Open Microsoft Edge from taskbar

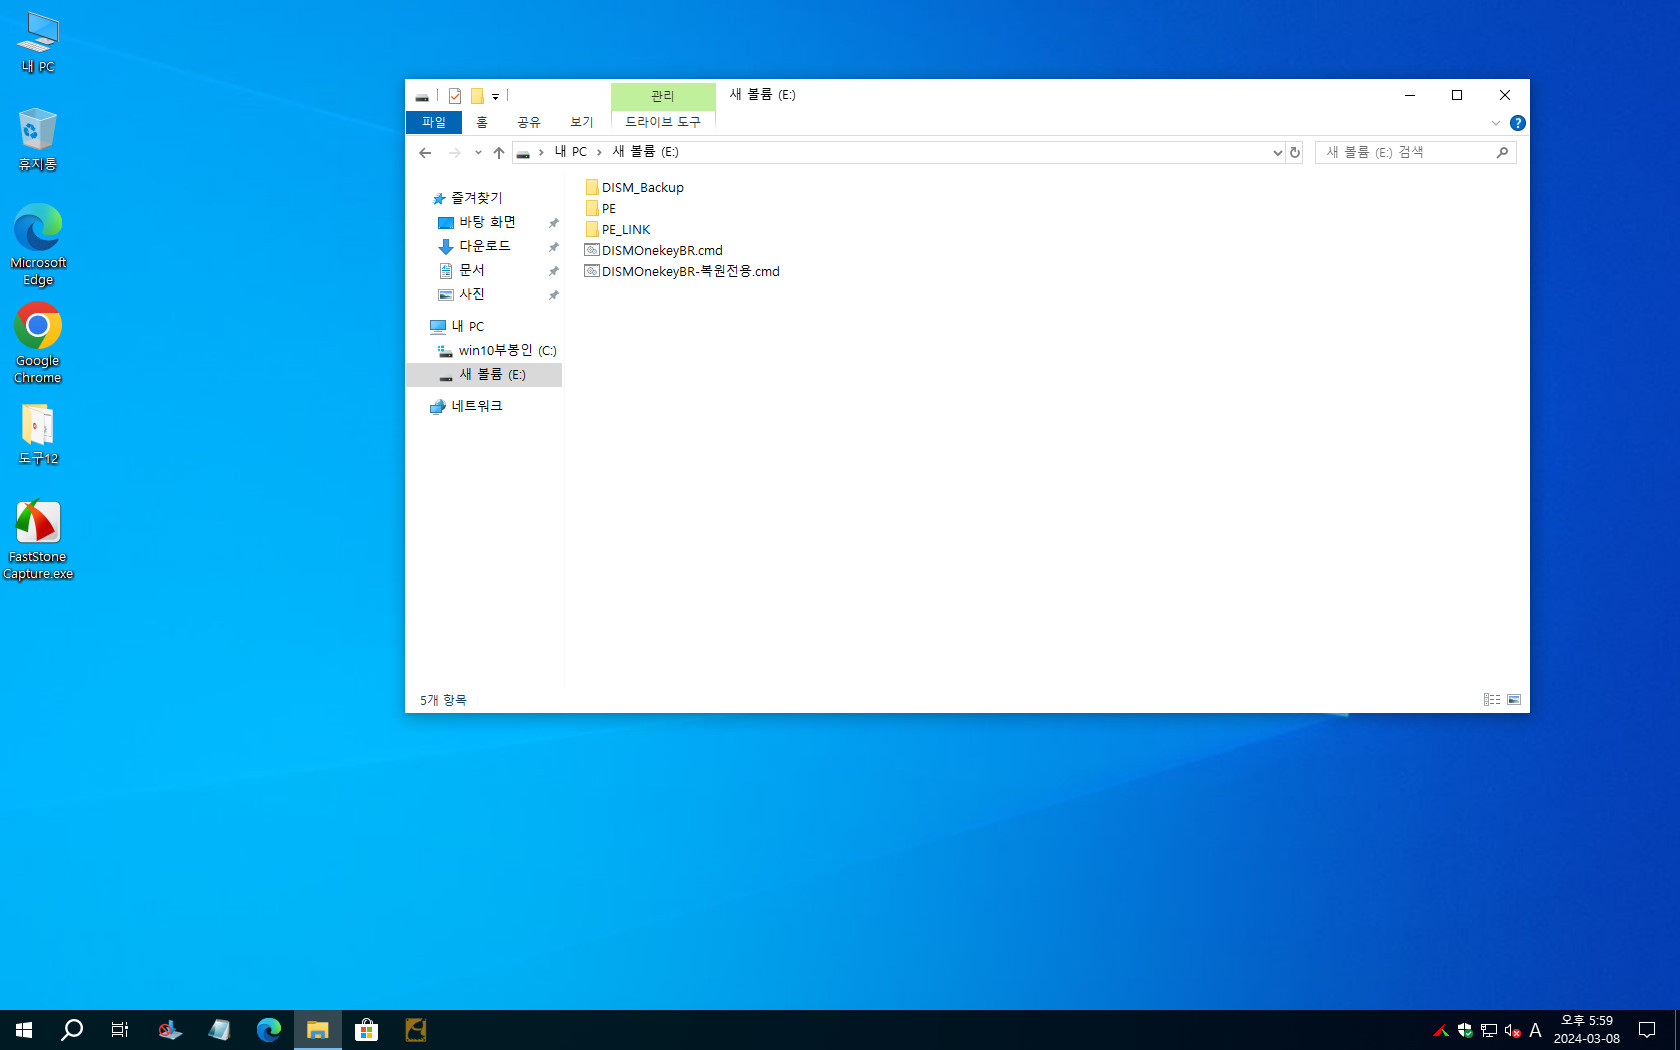tap(269, 1030)
